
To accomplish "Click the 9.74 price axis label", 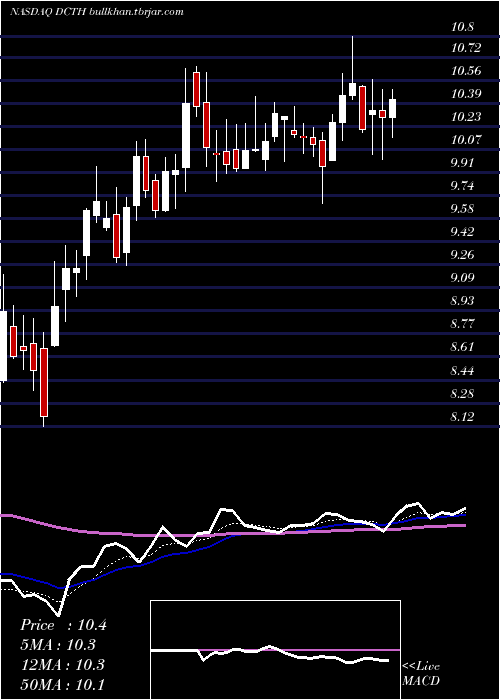I will click(x=462, y=185).
